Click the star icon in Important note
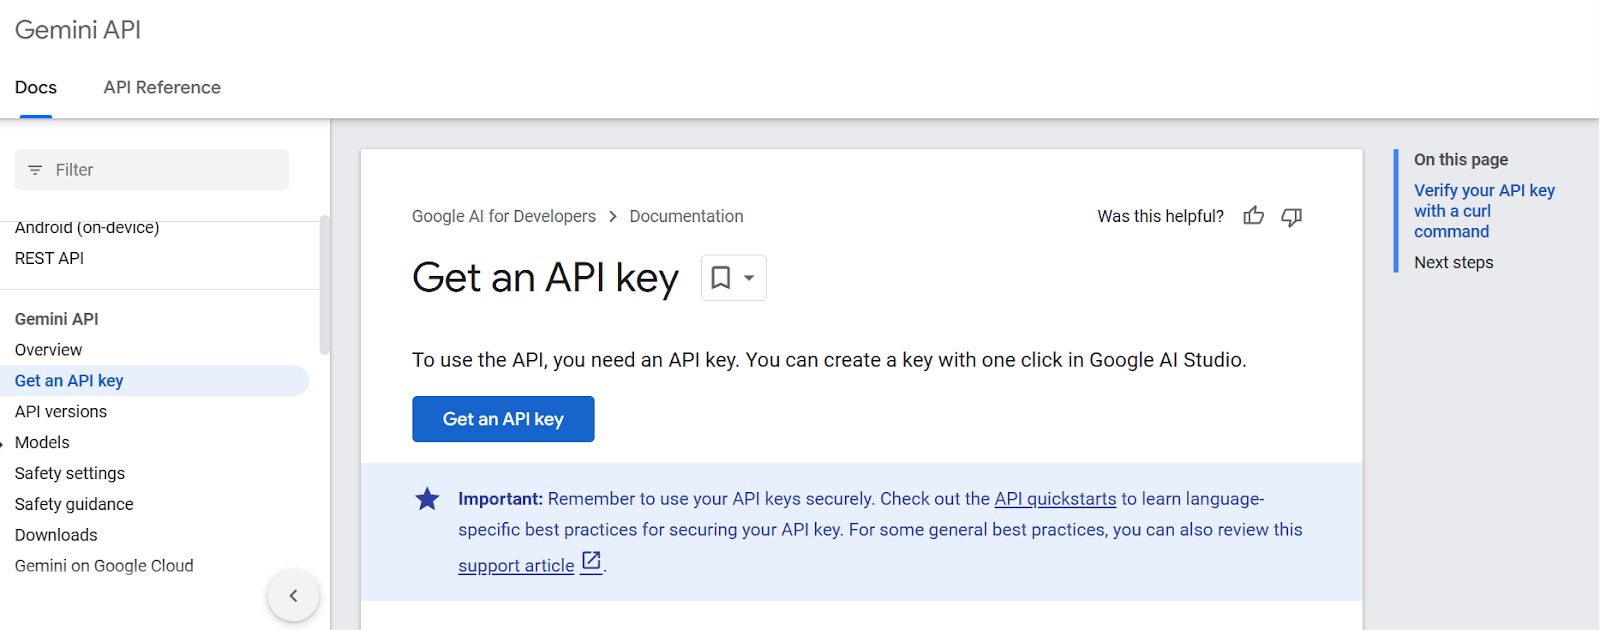The height and width of the screenshot is (630, 1600). pyautogui.click(x=427, y=499)
